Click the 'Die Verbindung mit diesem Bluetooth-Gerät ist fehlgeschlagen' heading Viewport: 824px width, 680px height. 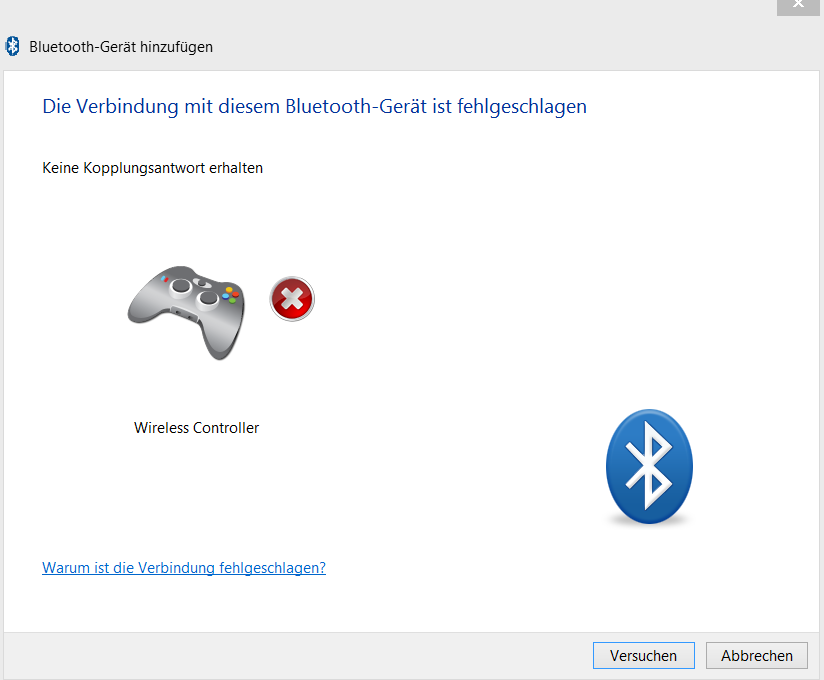click(x=314, y=107)
